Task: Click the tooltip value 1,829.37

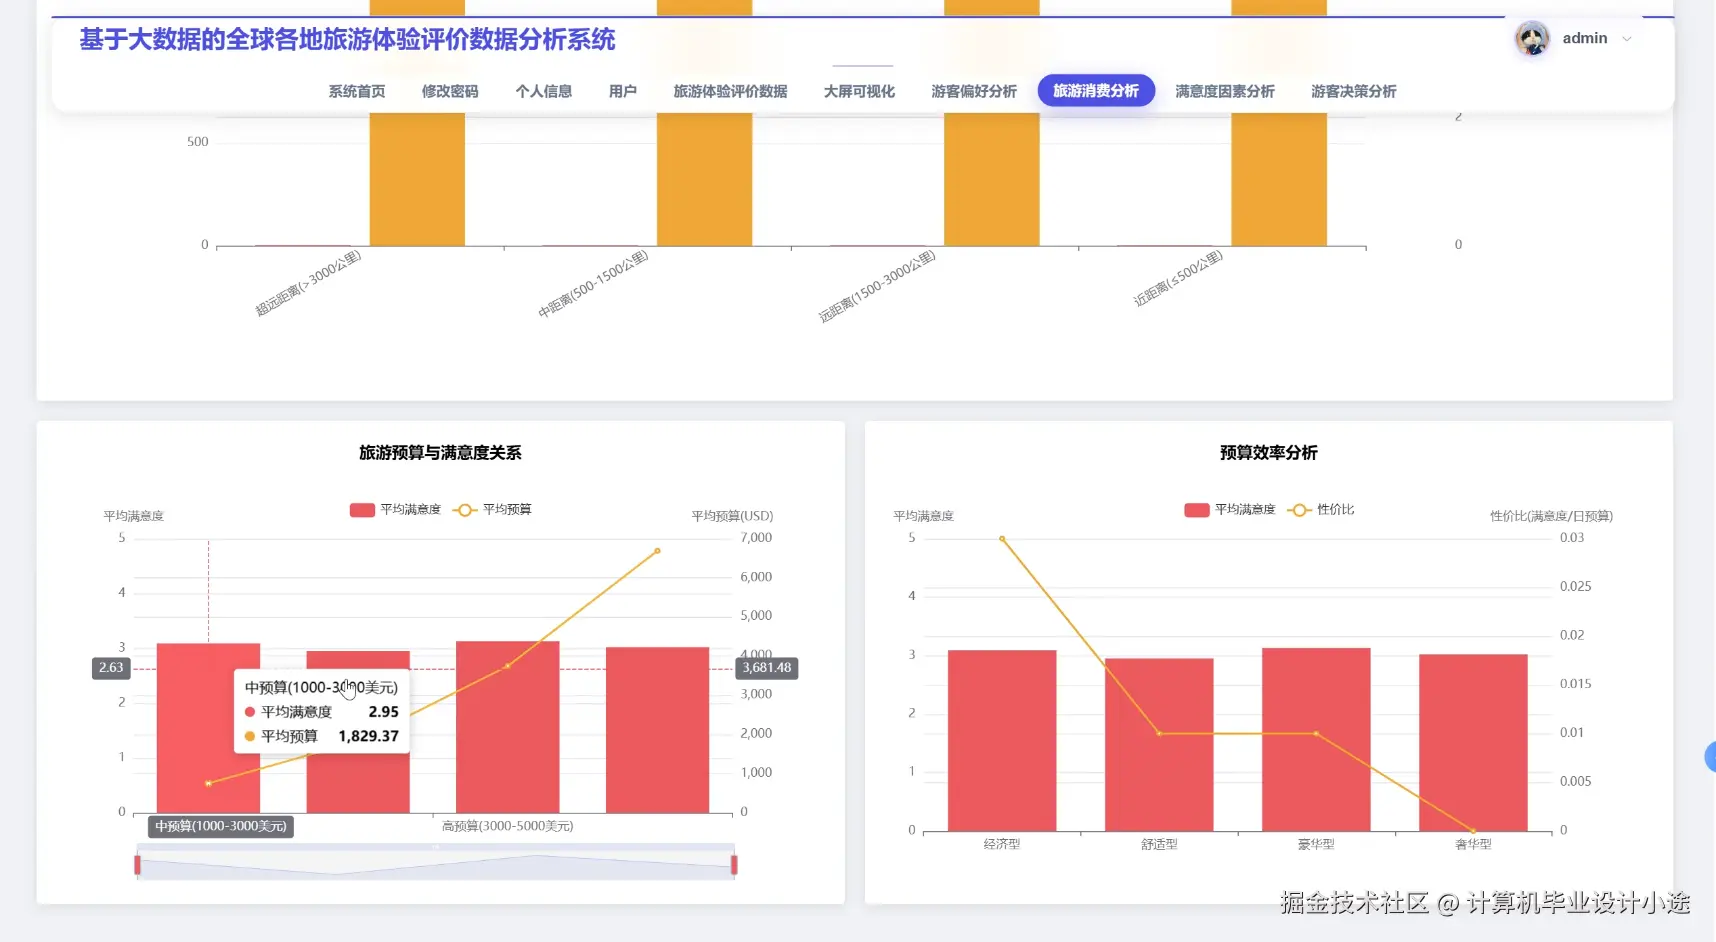Action: coord(368,736)
